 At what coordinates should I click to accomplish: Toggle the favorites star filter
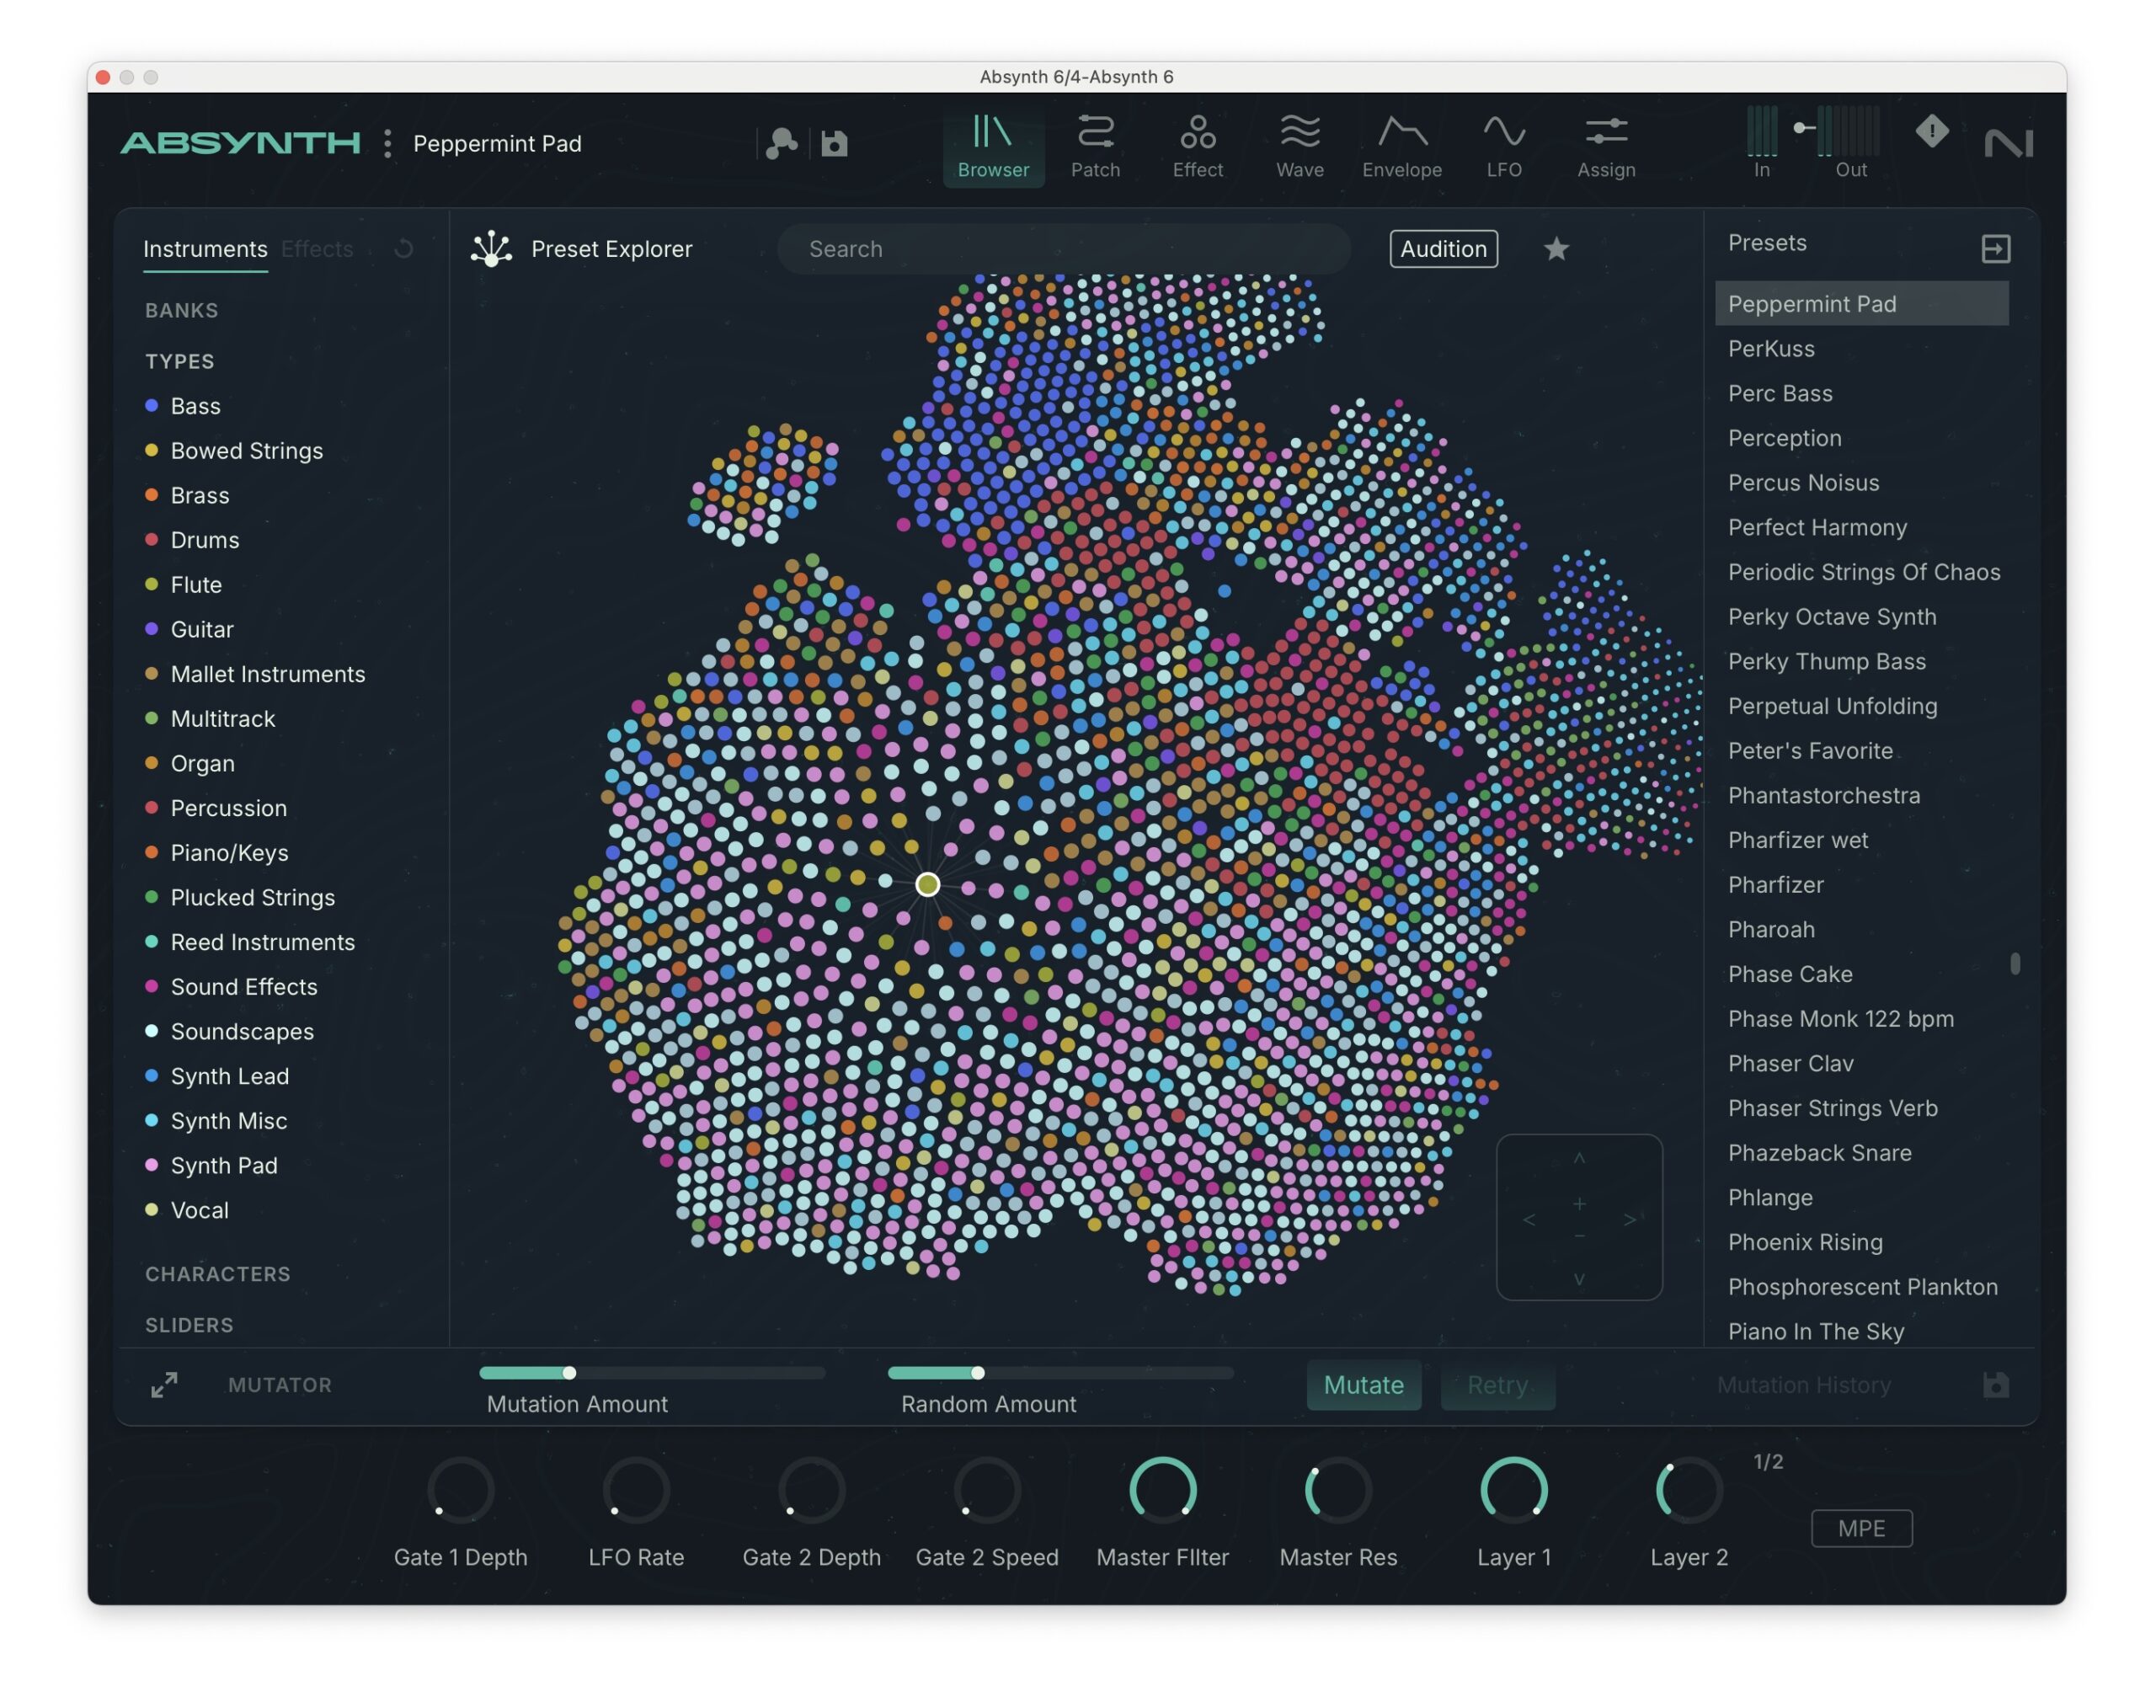[x=1556, y=249]
